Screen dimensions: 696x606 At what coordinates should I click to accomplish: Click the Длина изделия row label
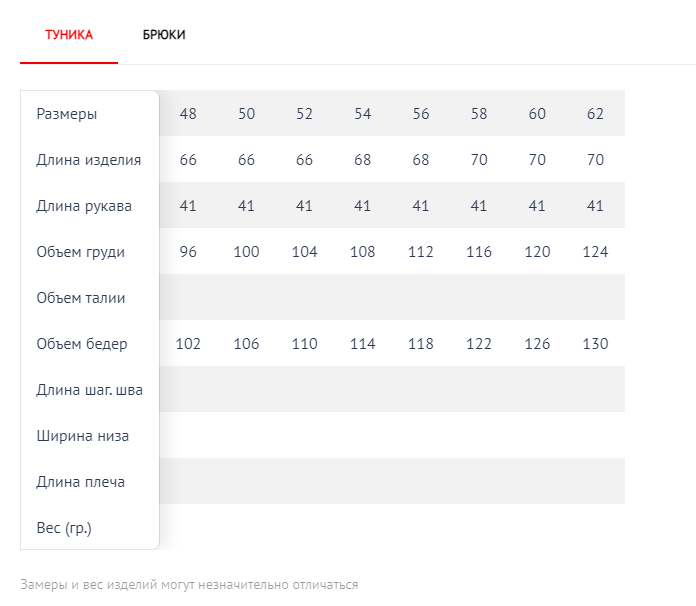point(88,160)
